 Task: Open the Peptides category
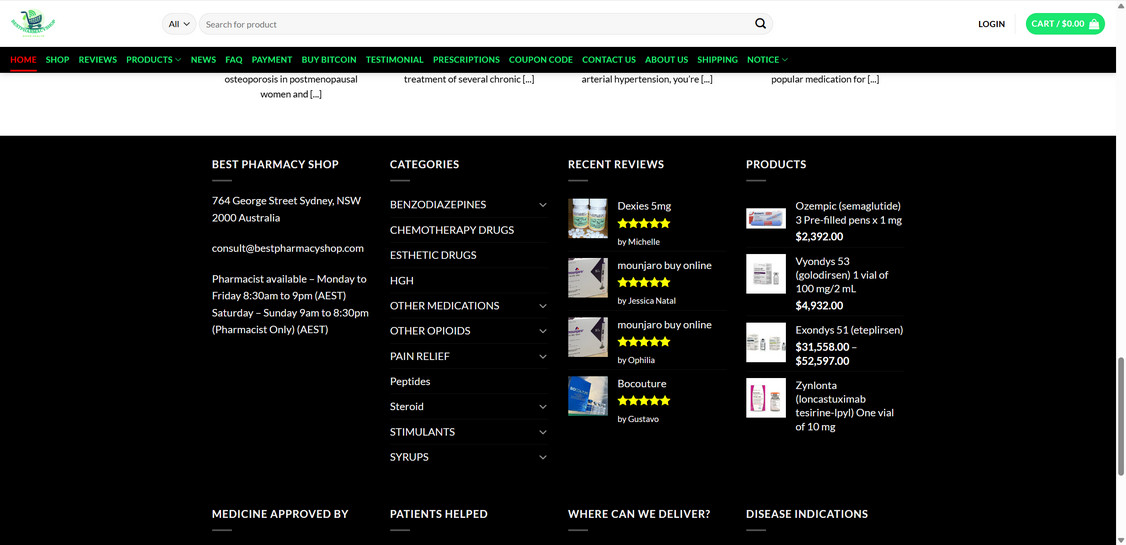click(410, 381)
